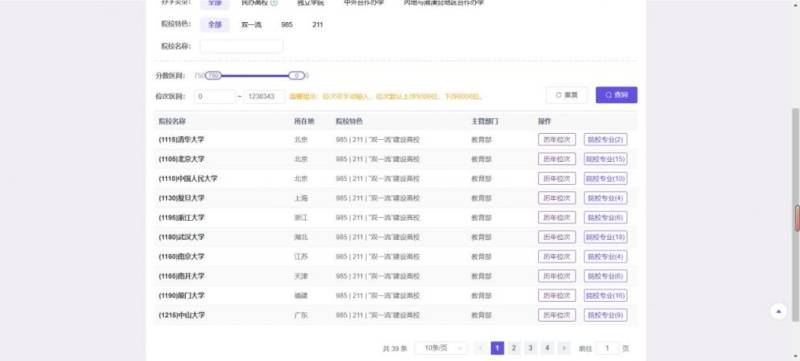
Task: Open 历年位次 for 浙江大学
Action: pyautogui.click(x=557, y=218)
